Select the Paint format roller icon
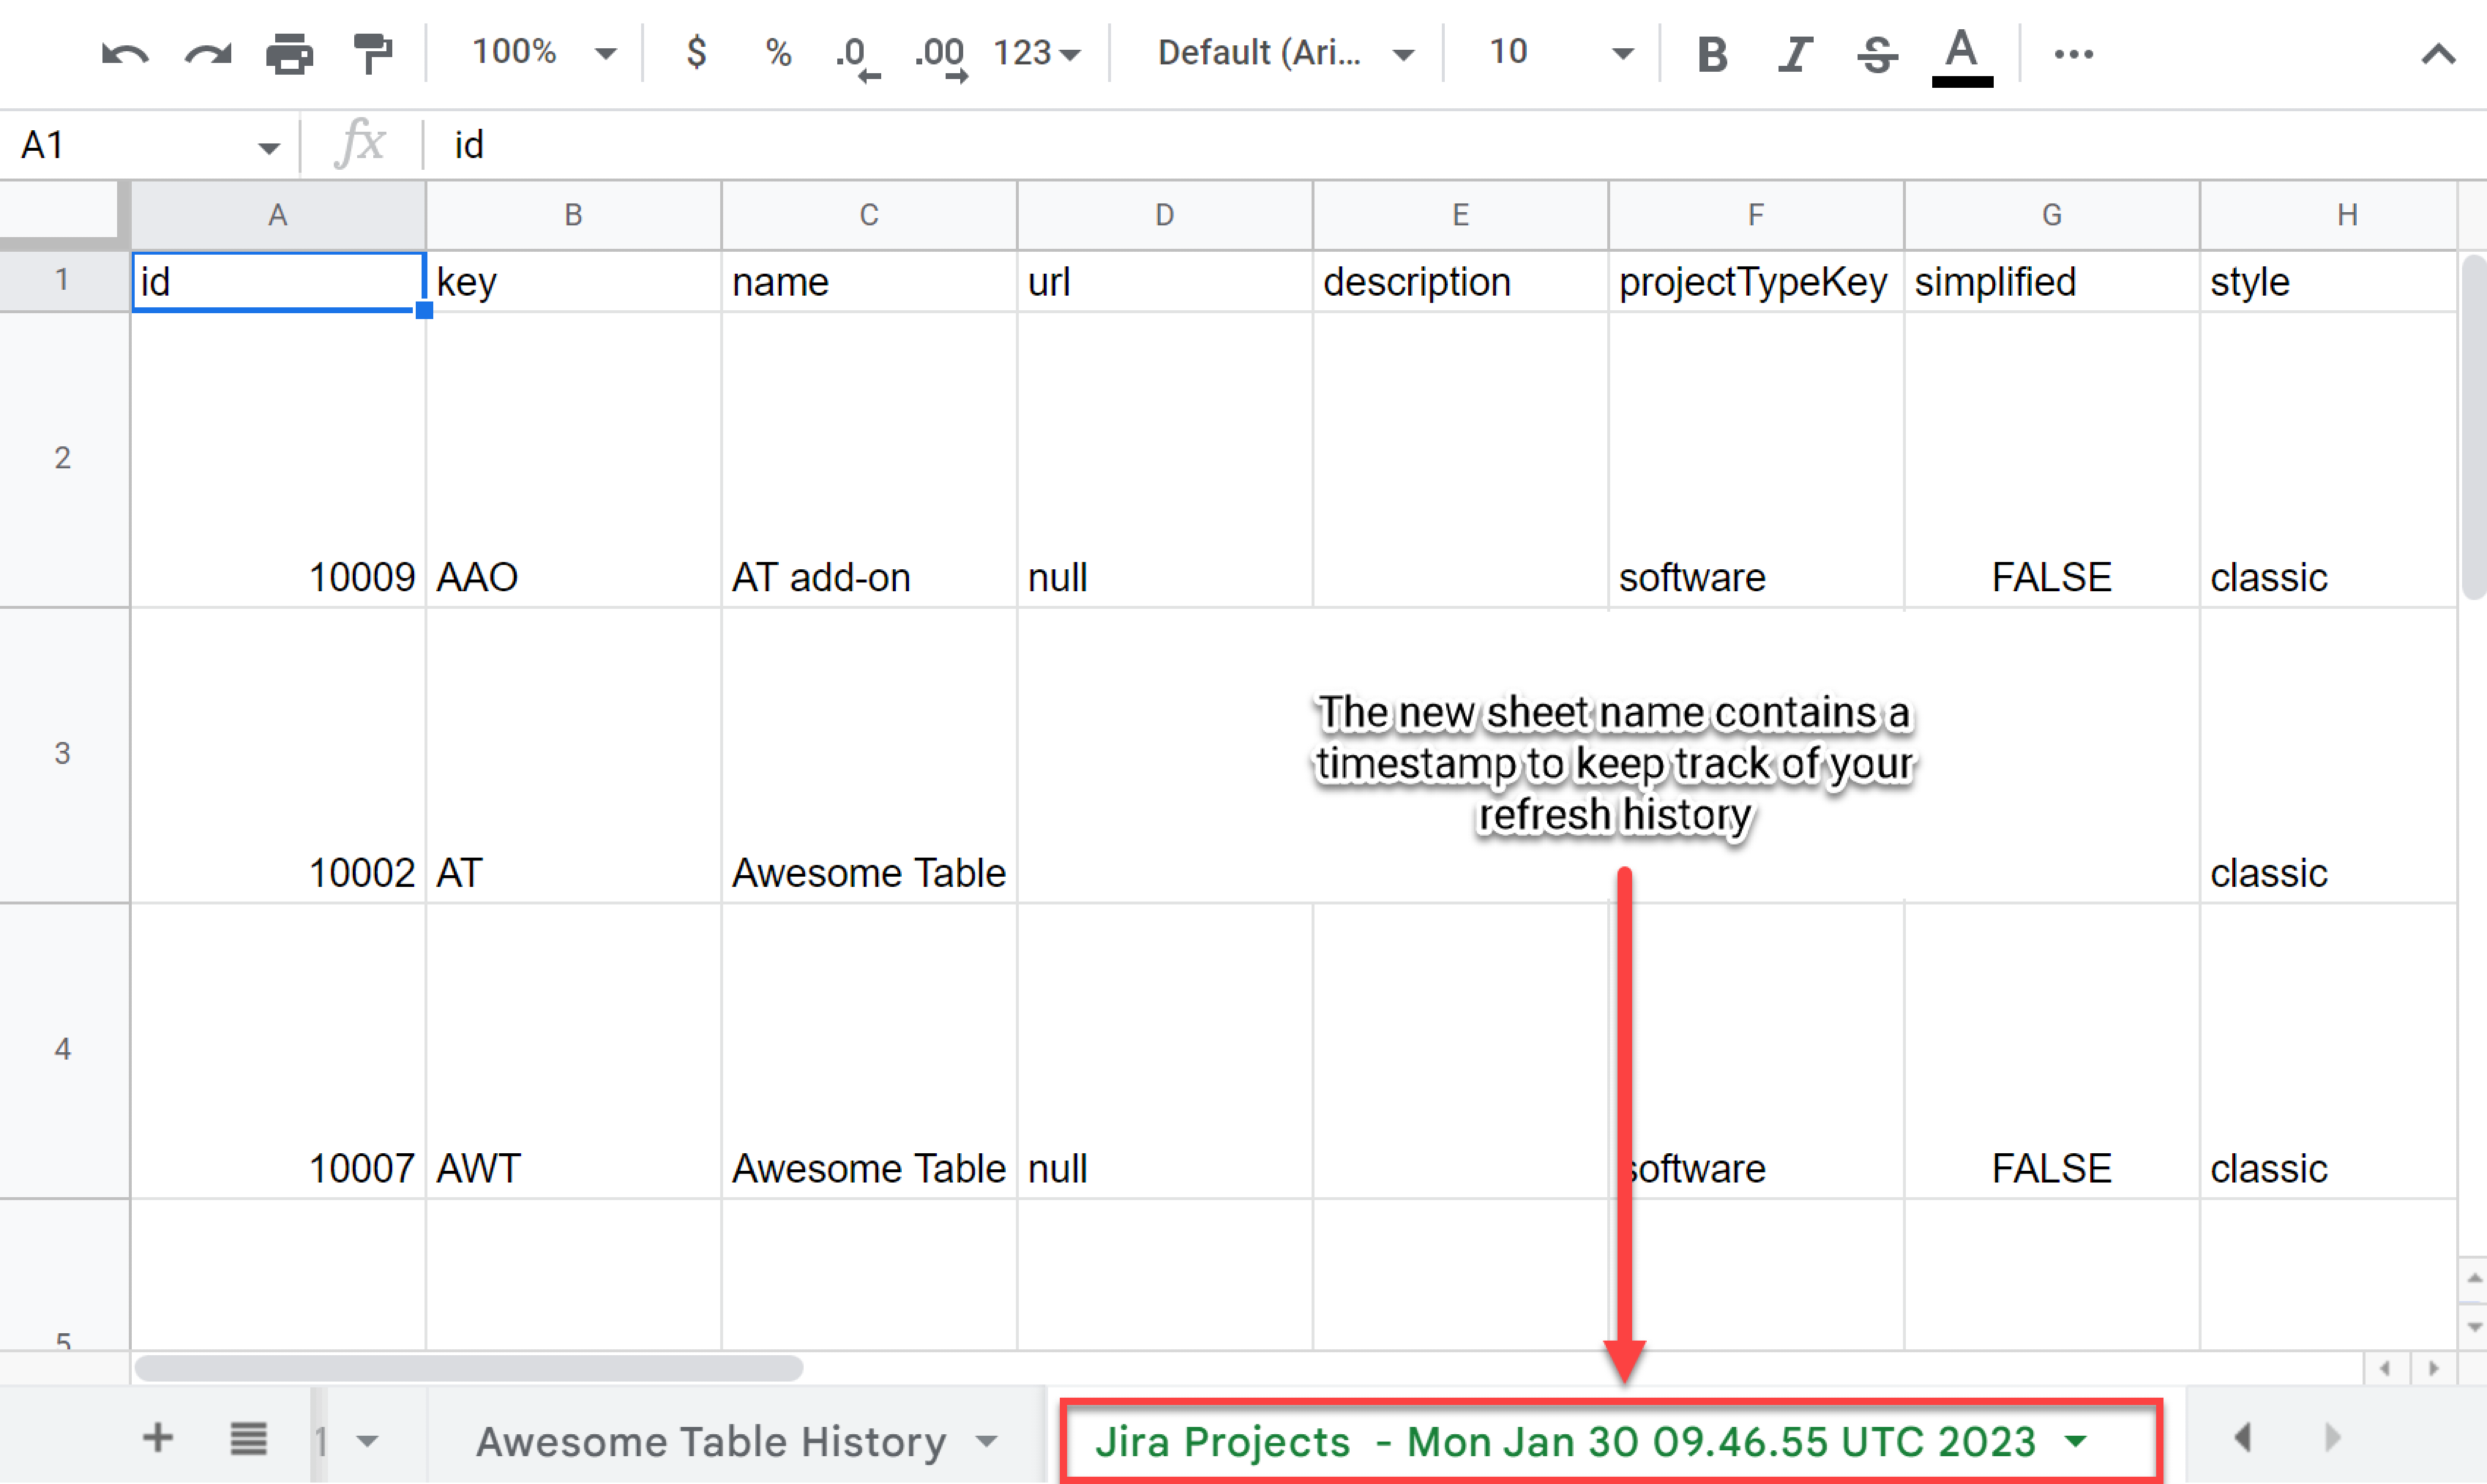2487x1484 pixels. (373, 54)
